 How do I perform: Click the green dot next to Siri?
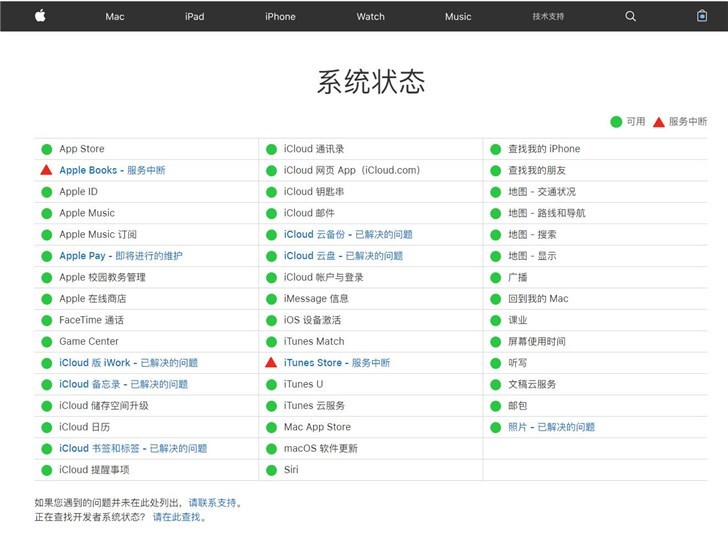[x=272, y=470]
